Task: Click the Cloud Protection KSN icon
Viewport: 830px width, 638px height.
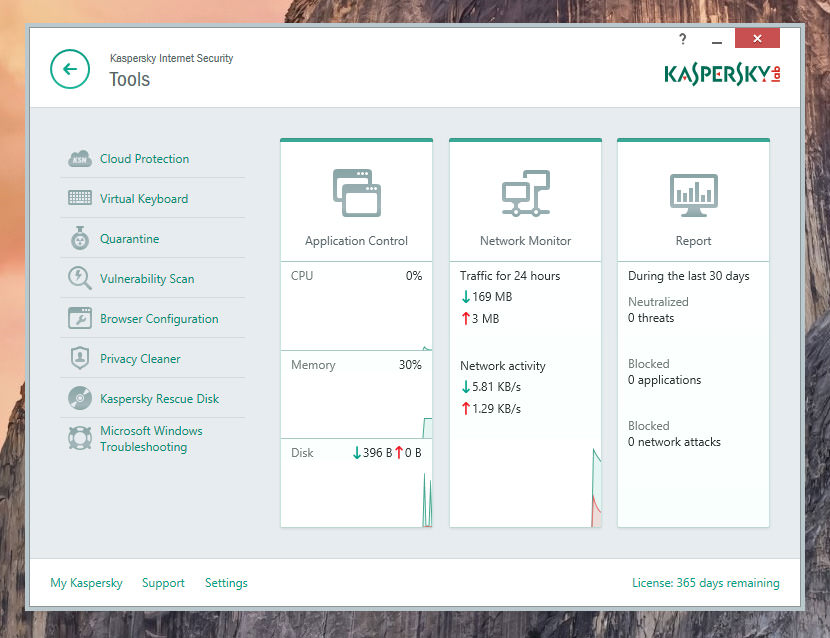Action: [x=80, y=158]
